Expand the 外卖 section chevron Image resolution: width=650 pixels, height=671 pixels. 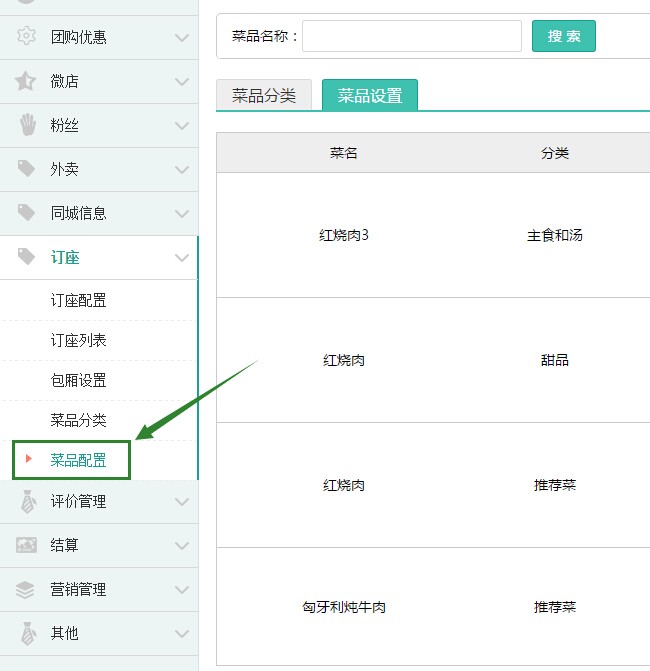click(x=182, y=170)
